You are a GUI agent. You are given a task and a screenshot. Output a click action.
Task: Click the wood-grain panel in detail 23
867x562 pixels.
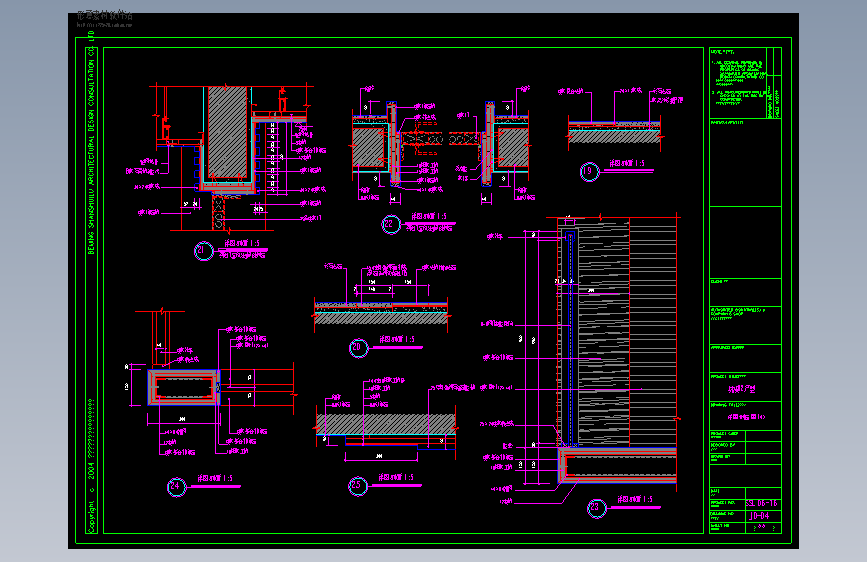(x=603, y=332)
